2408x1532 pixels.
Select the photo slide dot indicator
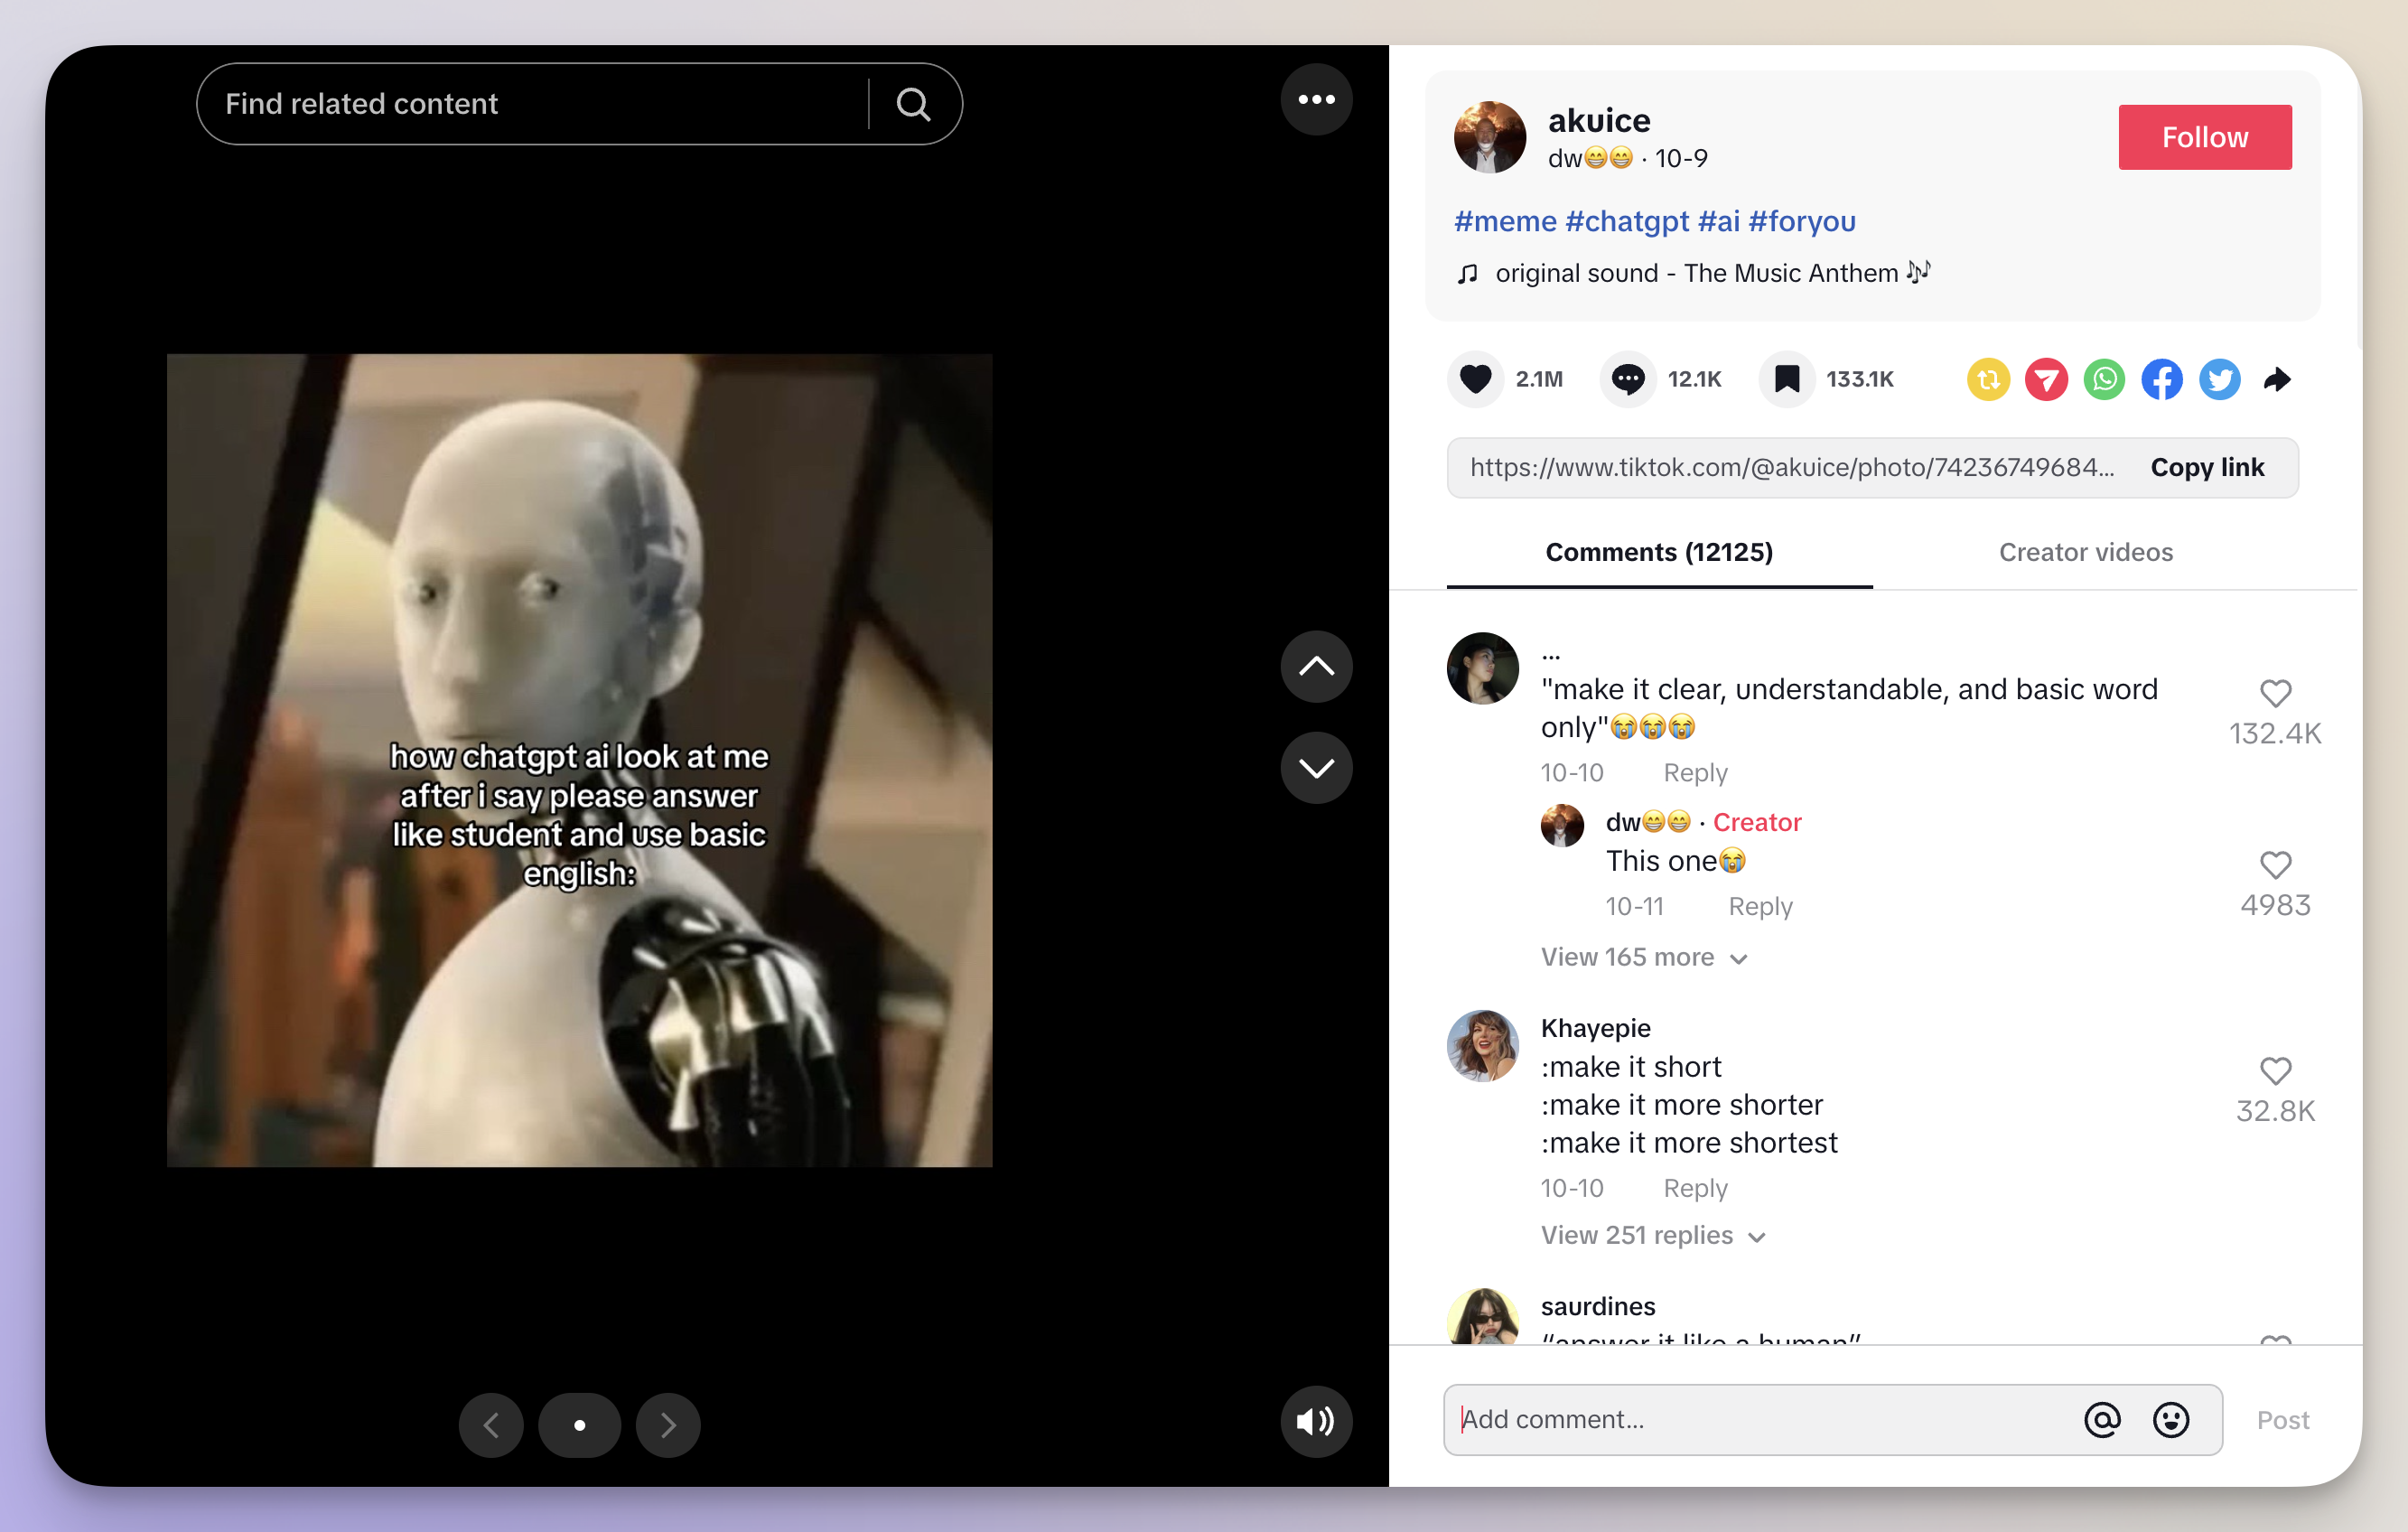pos(580,1424)
